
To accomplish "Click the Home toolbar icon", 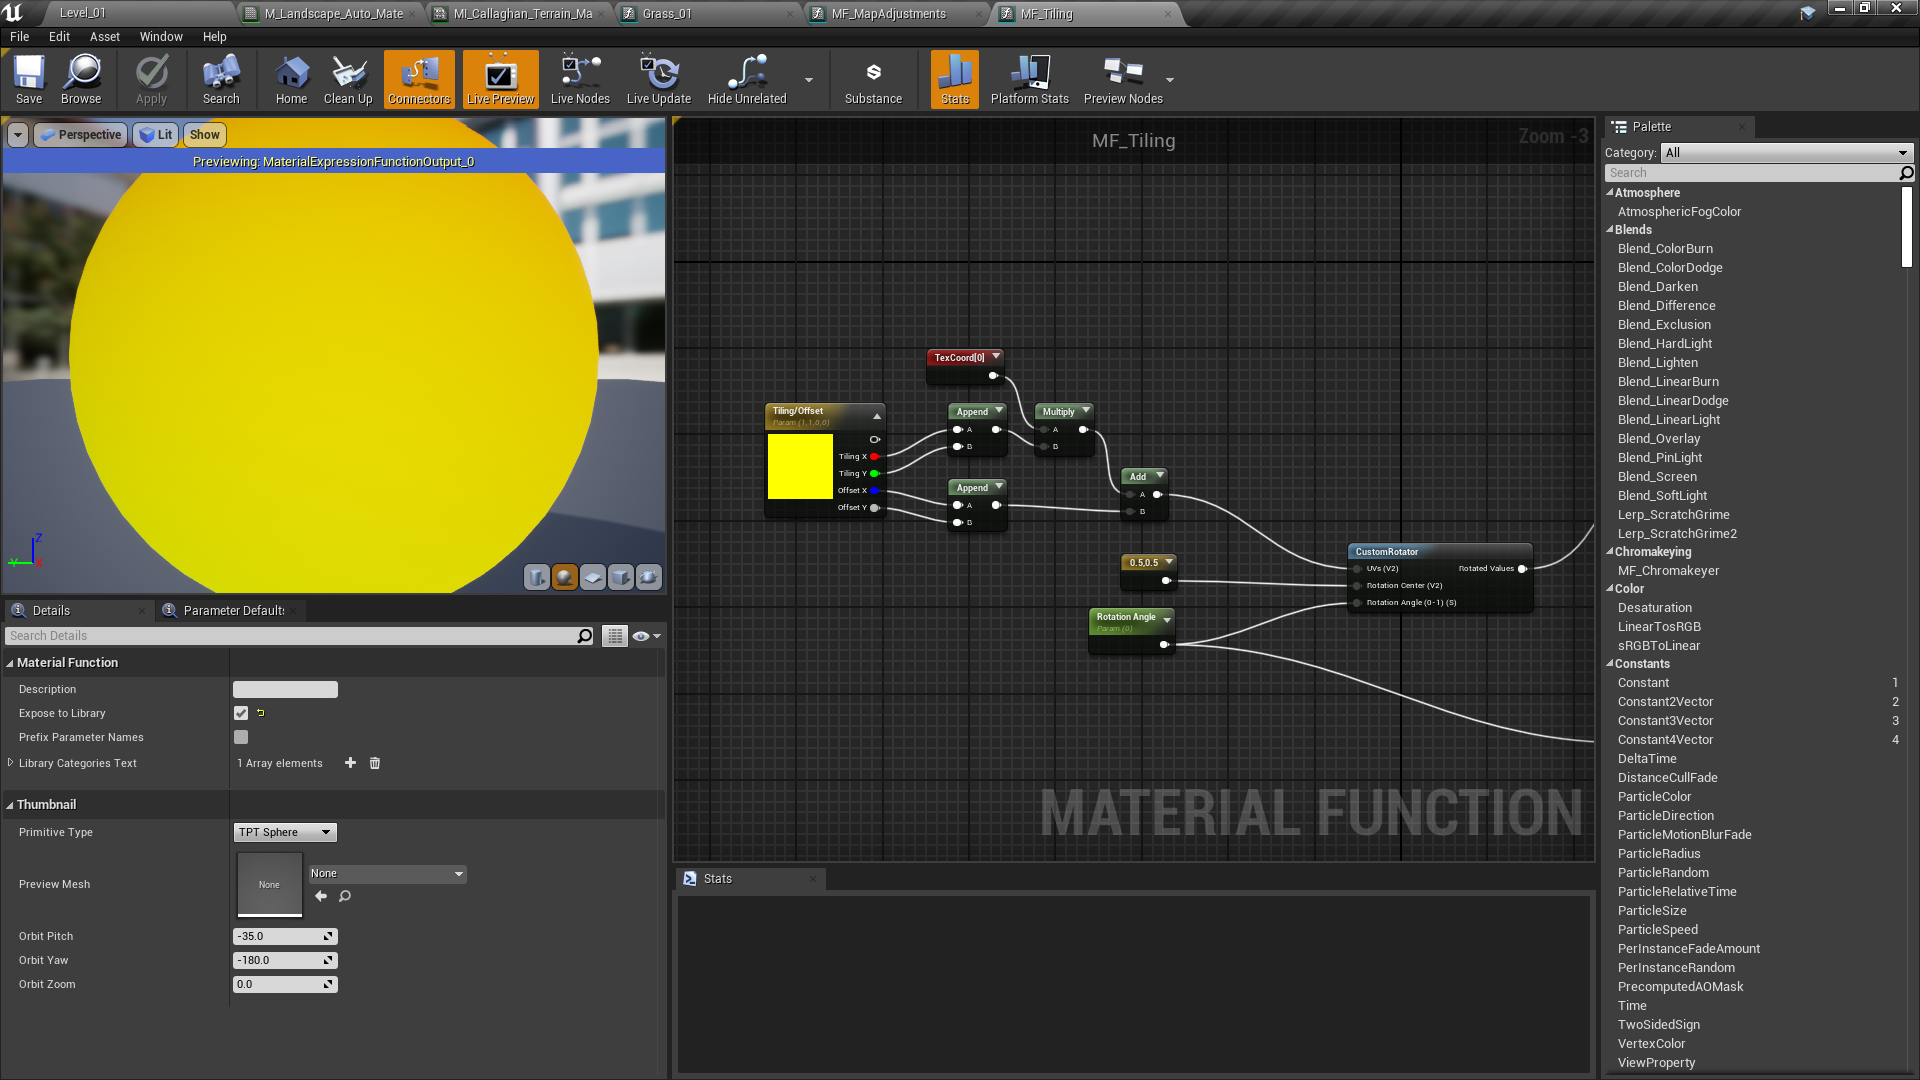I will (x=291, y=79).
